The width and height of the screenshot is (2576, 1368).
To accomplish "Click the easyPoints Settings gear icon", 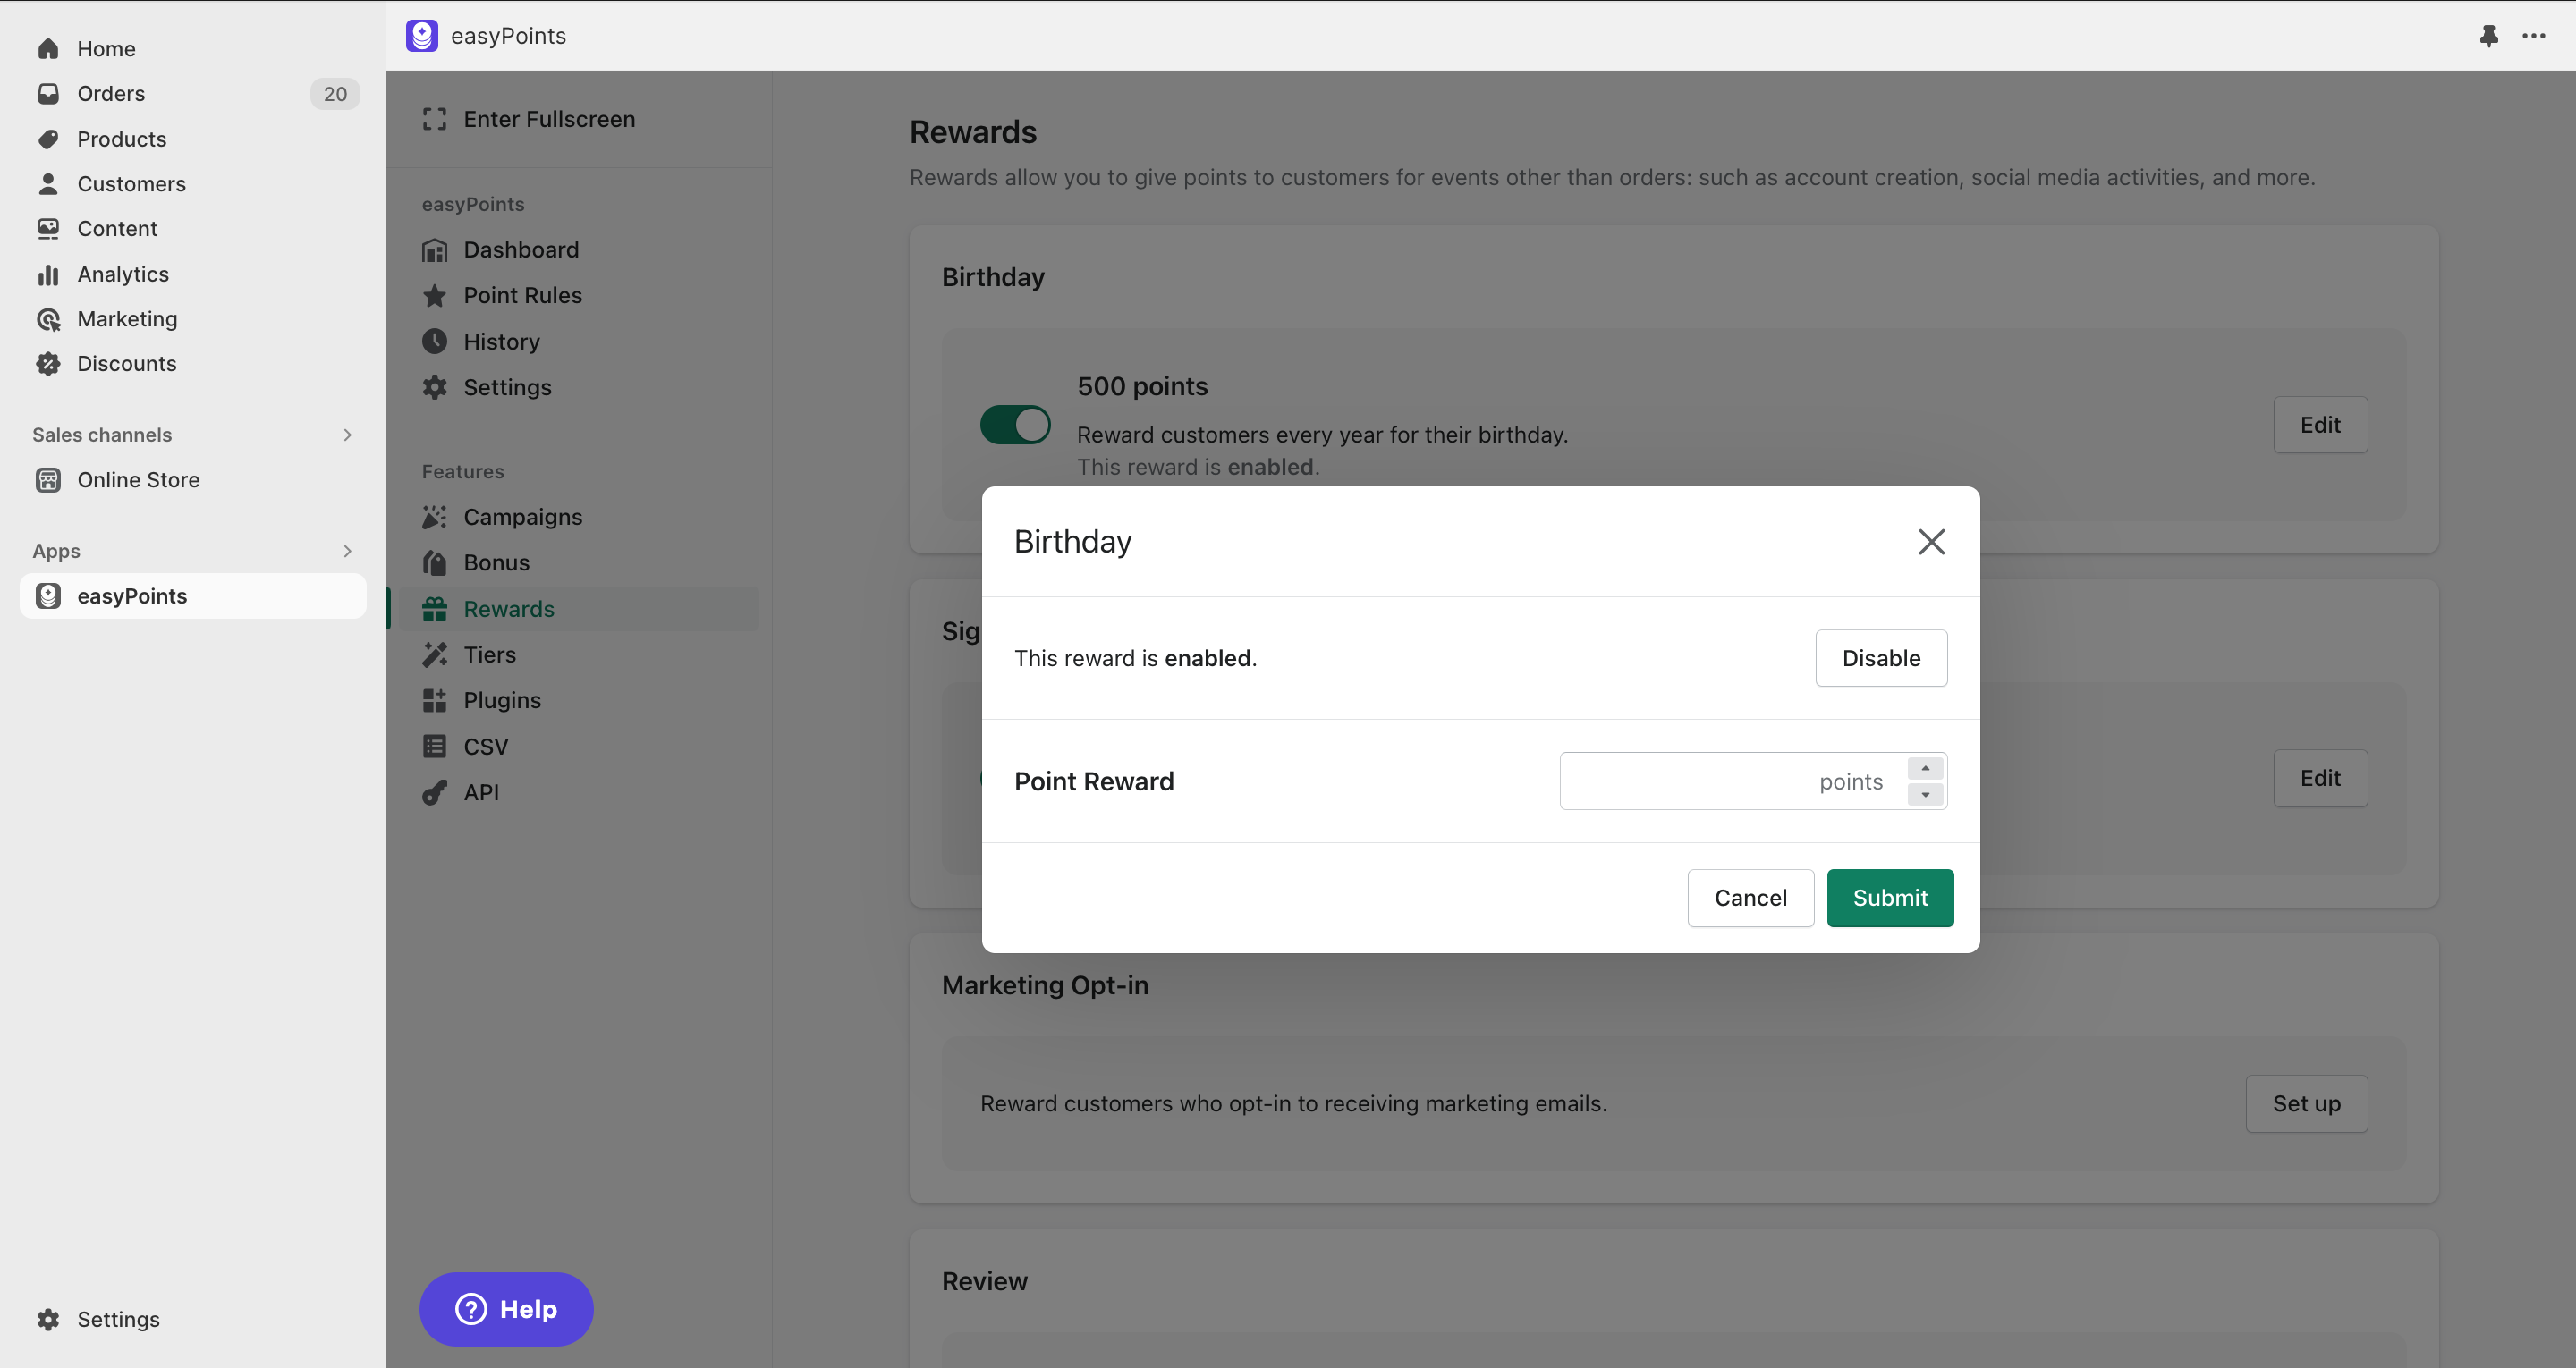I will tap(434, 387).
